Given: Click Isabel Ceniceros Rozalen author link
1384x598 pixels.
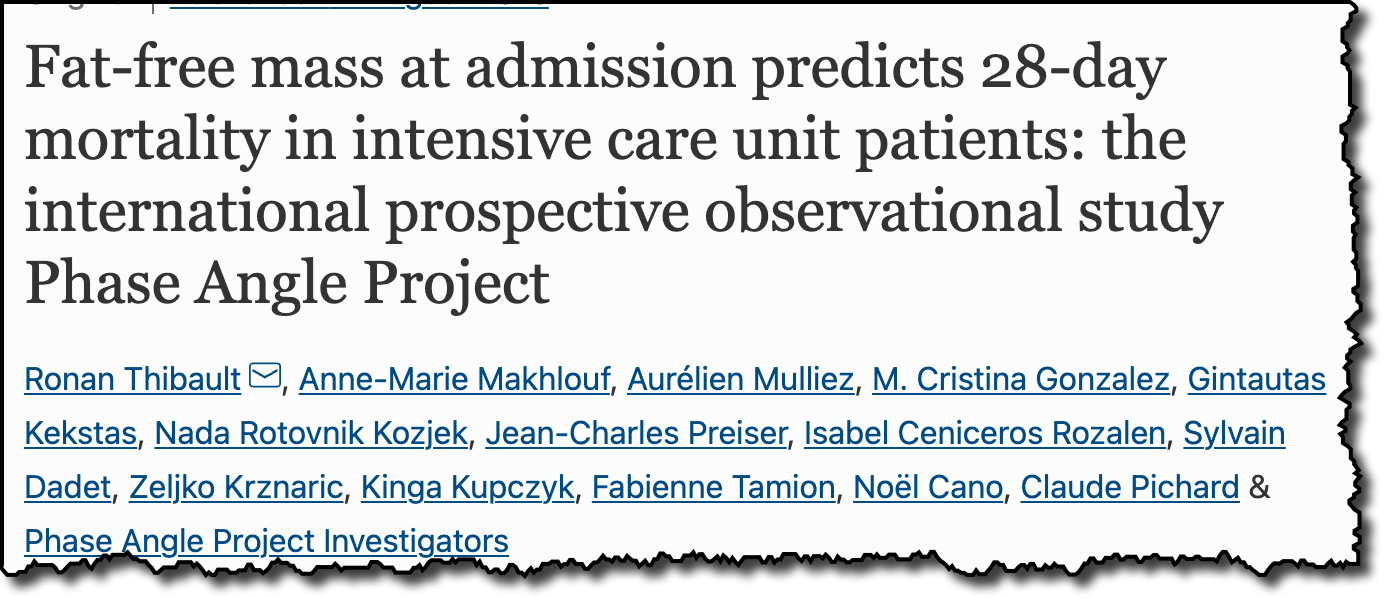Looking at the screenshot, I should point(985,433).
